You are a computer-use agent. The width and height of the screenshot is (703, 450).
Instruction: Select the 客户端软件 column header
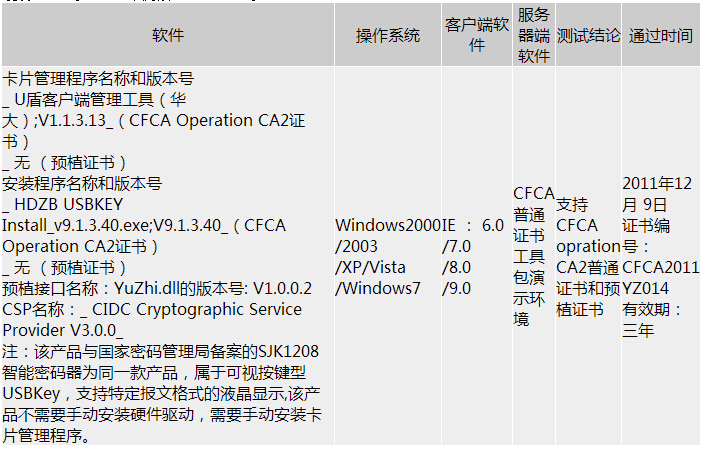[x=477, y=35]
